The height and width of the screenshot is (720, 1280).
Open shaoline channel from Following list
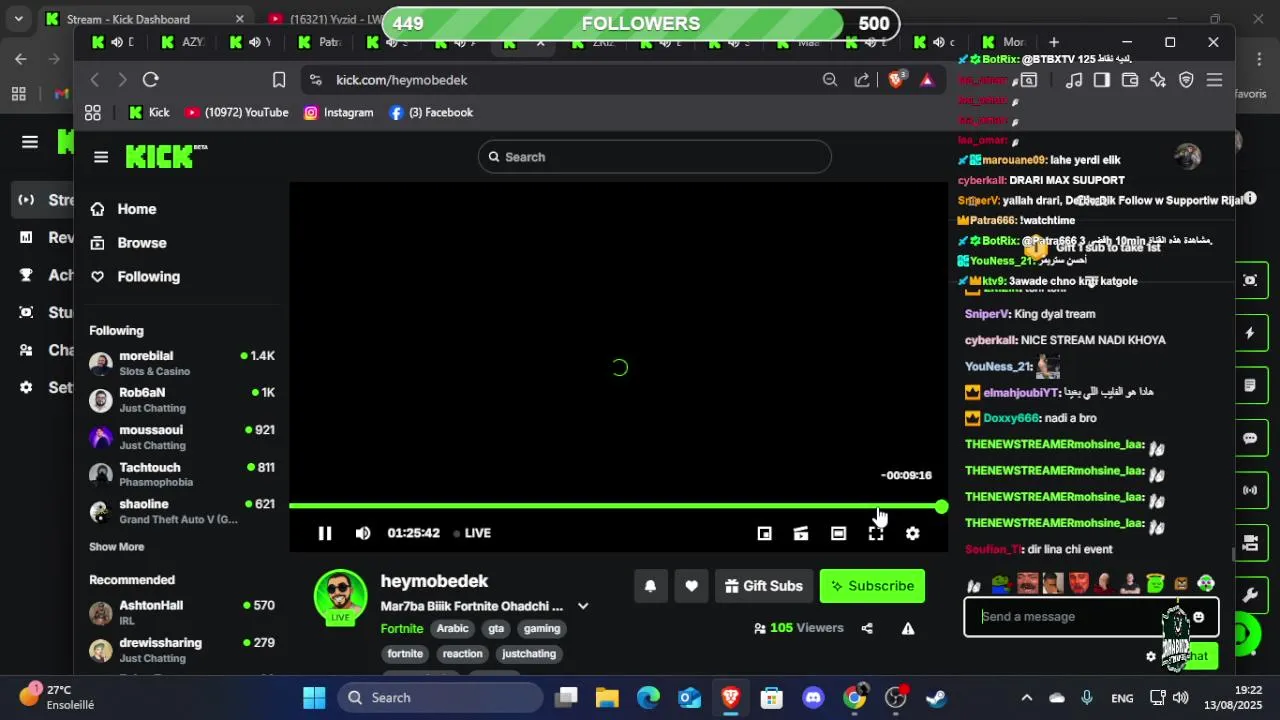pyautogui.click(x=182, y=511)
